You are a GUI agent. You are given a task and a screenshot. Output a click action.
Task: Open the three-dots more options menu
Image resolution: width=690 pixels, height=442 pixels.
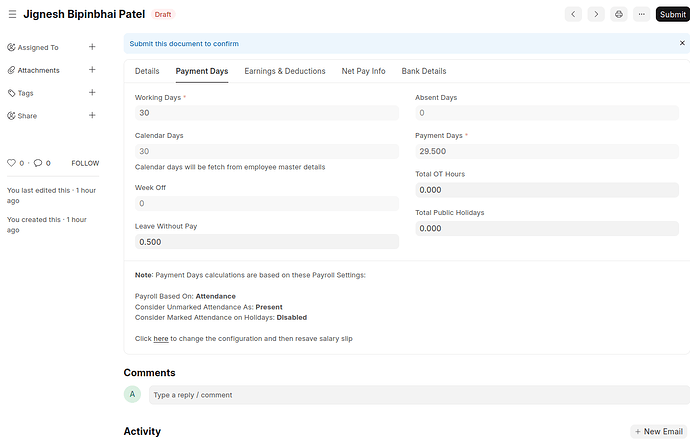642,14
